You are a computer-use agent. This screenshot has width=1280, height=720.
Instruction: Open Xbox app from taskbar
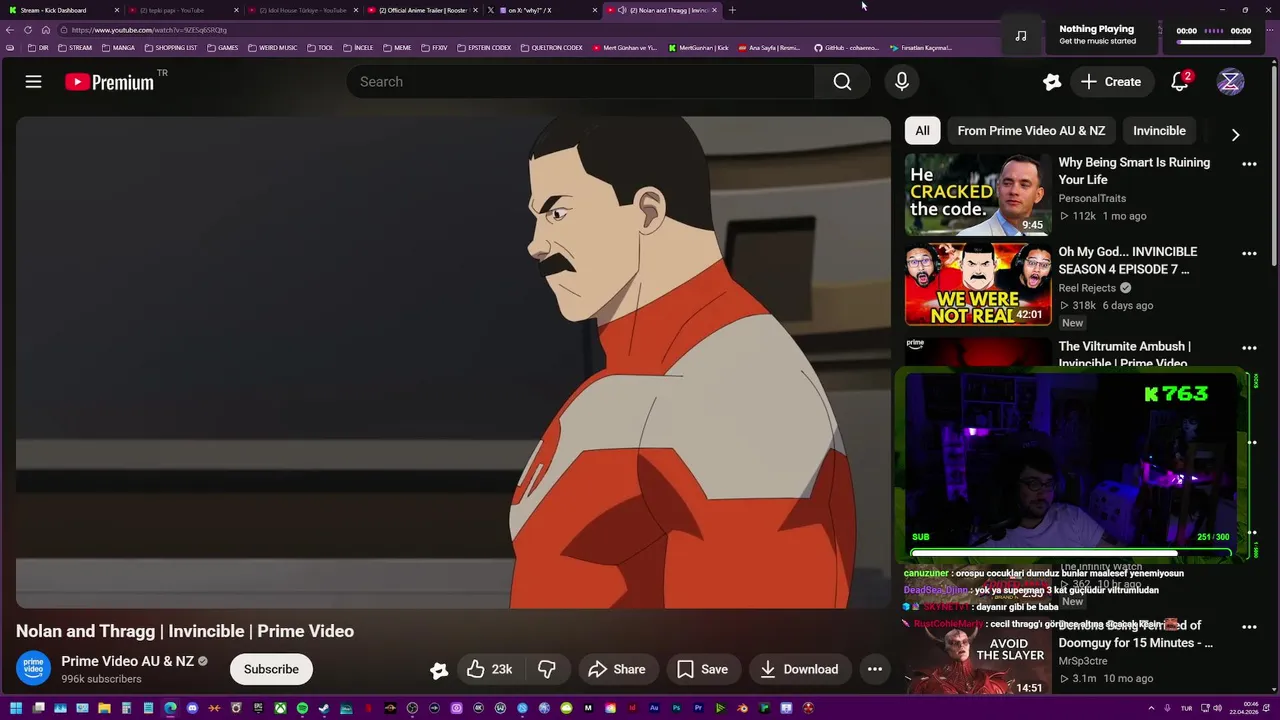click(280, 708)
